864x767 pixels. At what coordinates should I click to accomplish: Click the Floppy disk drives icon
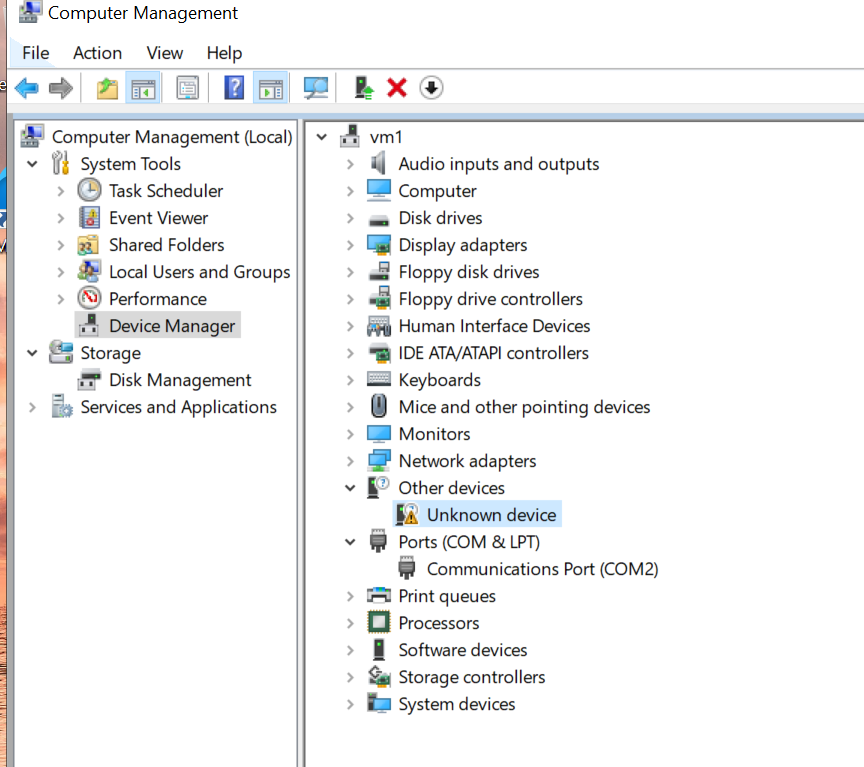pos(379,272)
